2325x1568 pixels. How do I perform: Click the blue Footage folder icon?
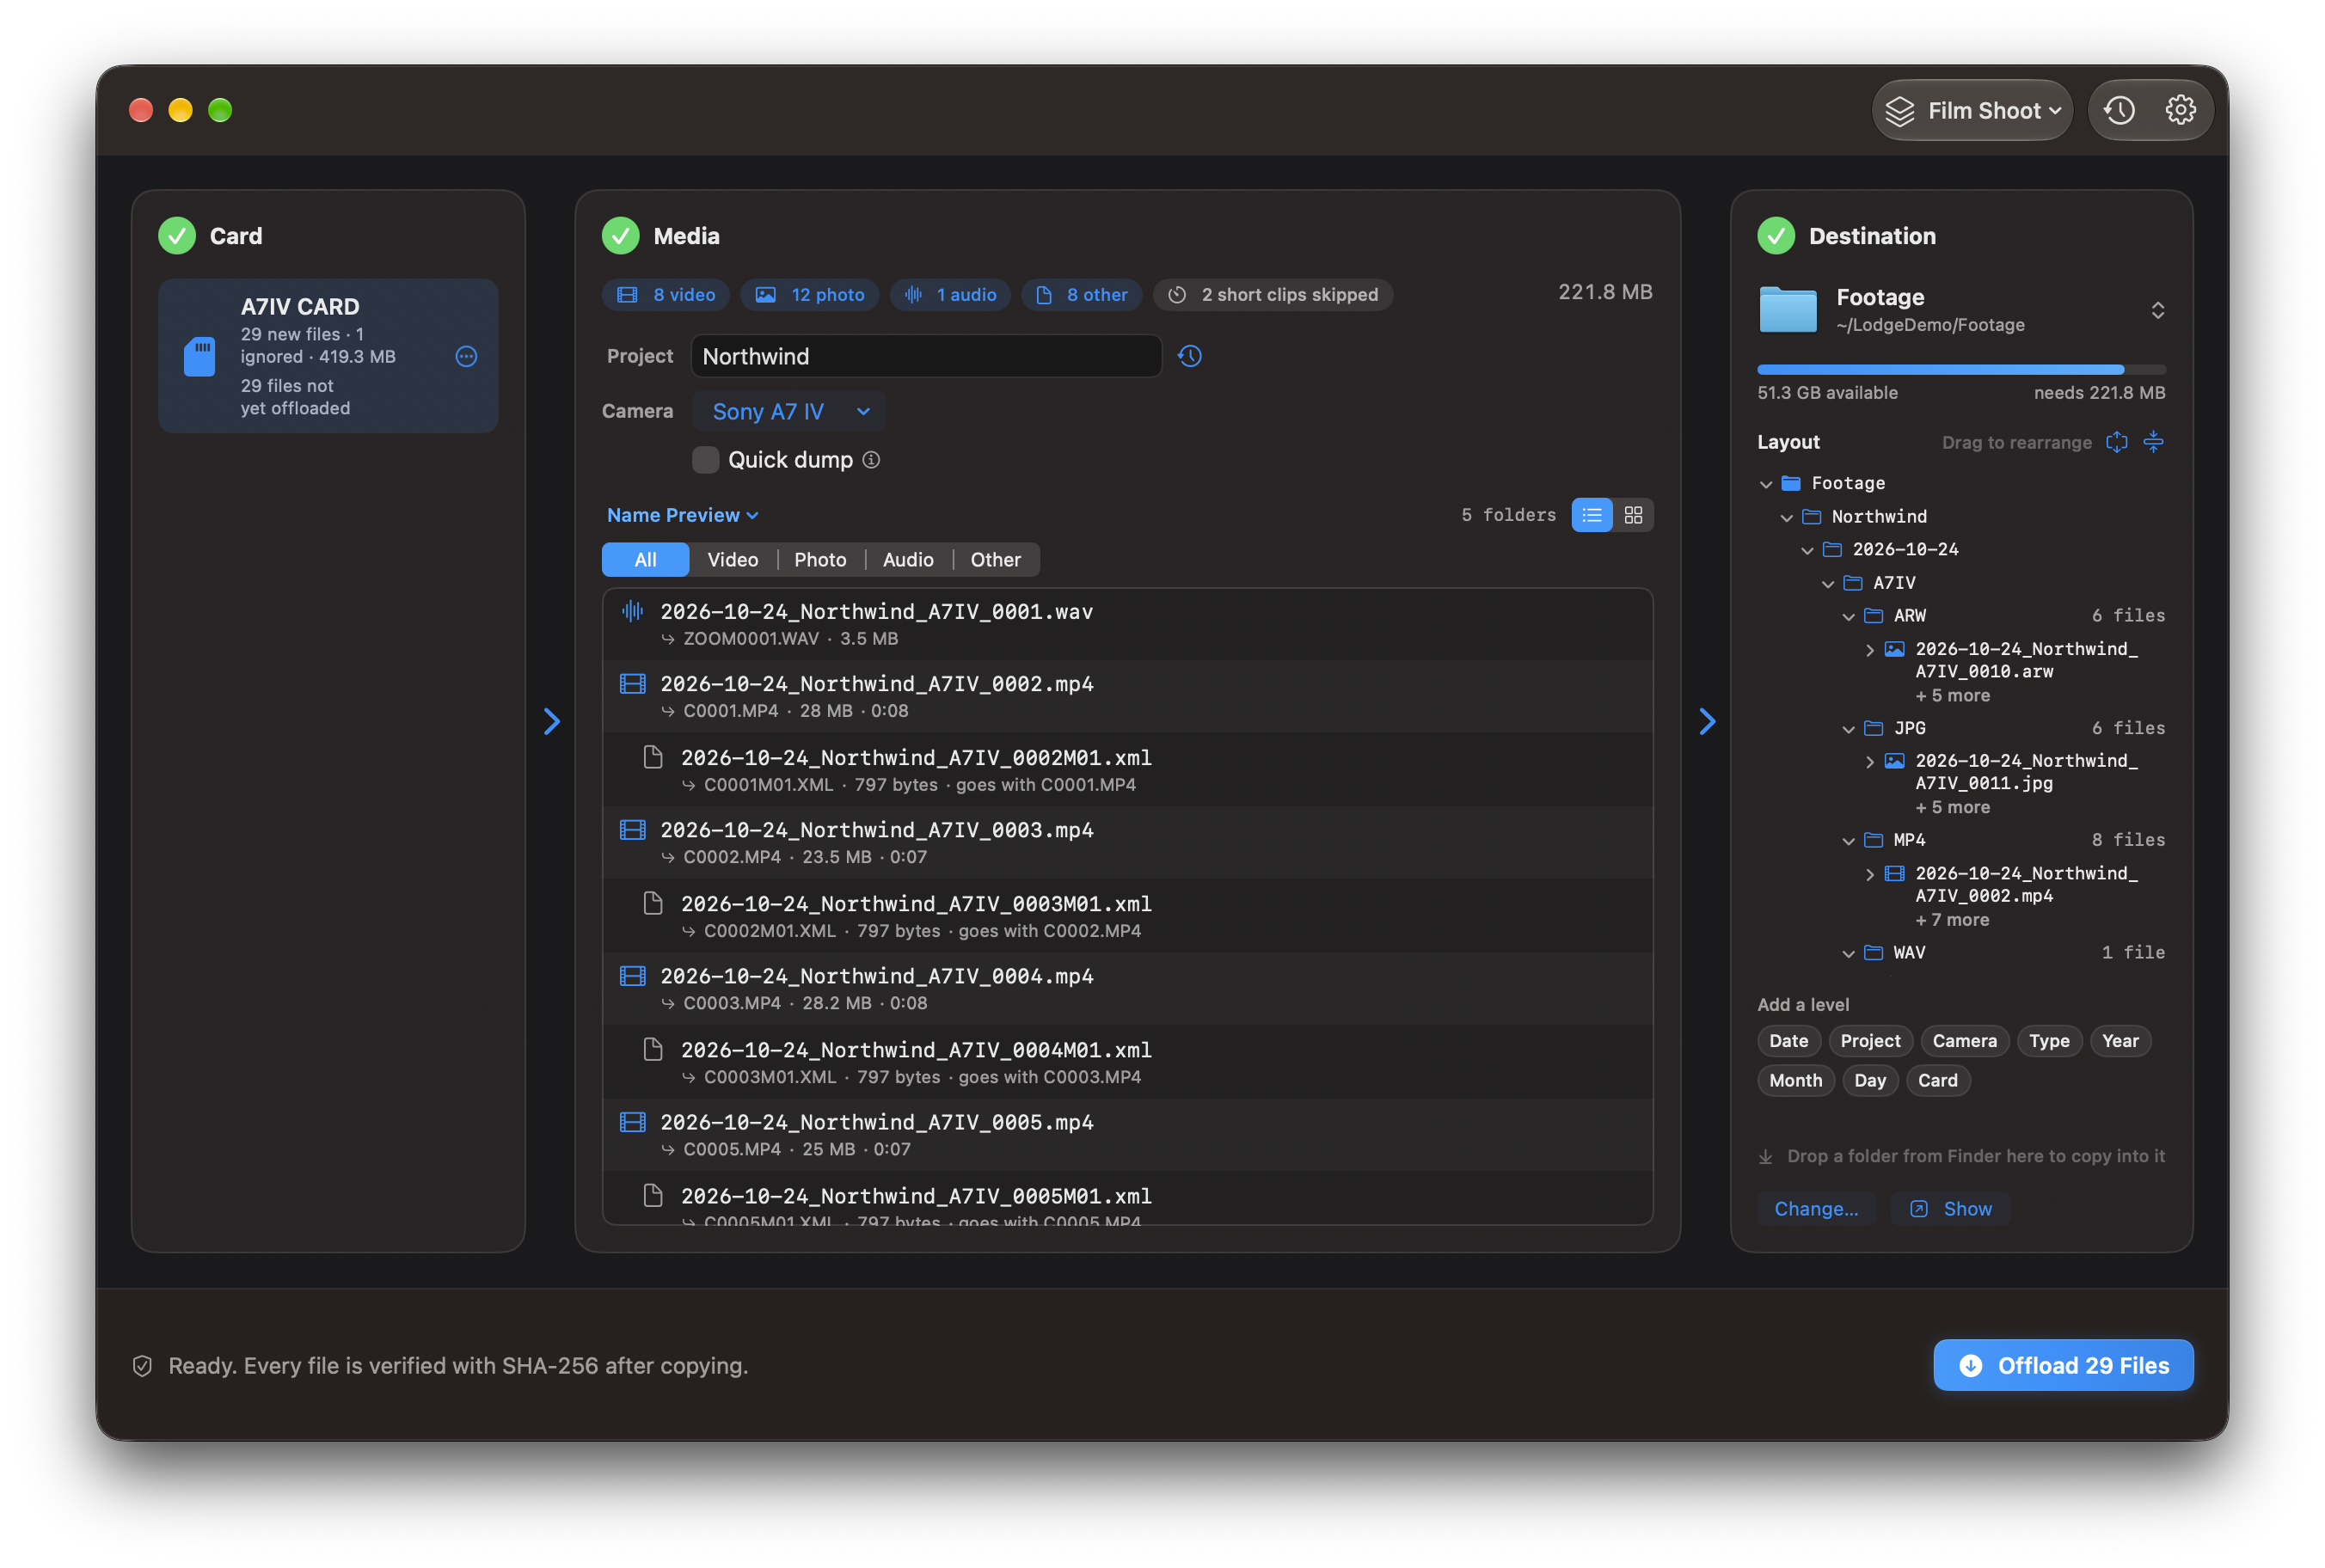pyautogui.click(x=1787, y=310)
